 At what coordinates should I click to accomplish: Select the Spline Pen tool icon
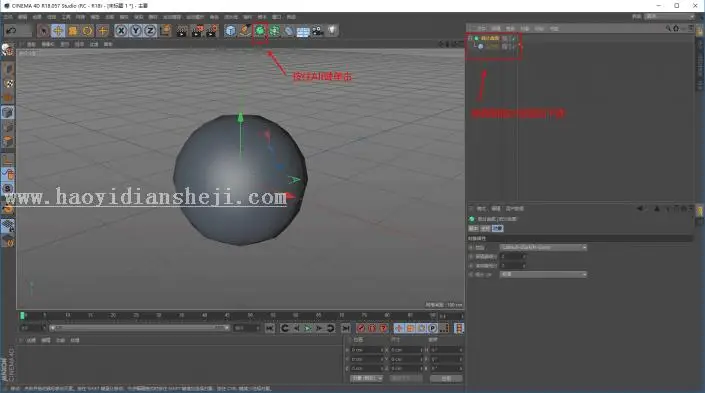coord(245,31)
